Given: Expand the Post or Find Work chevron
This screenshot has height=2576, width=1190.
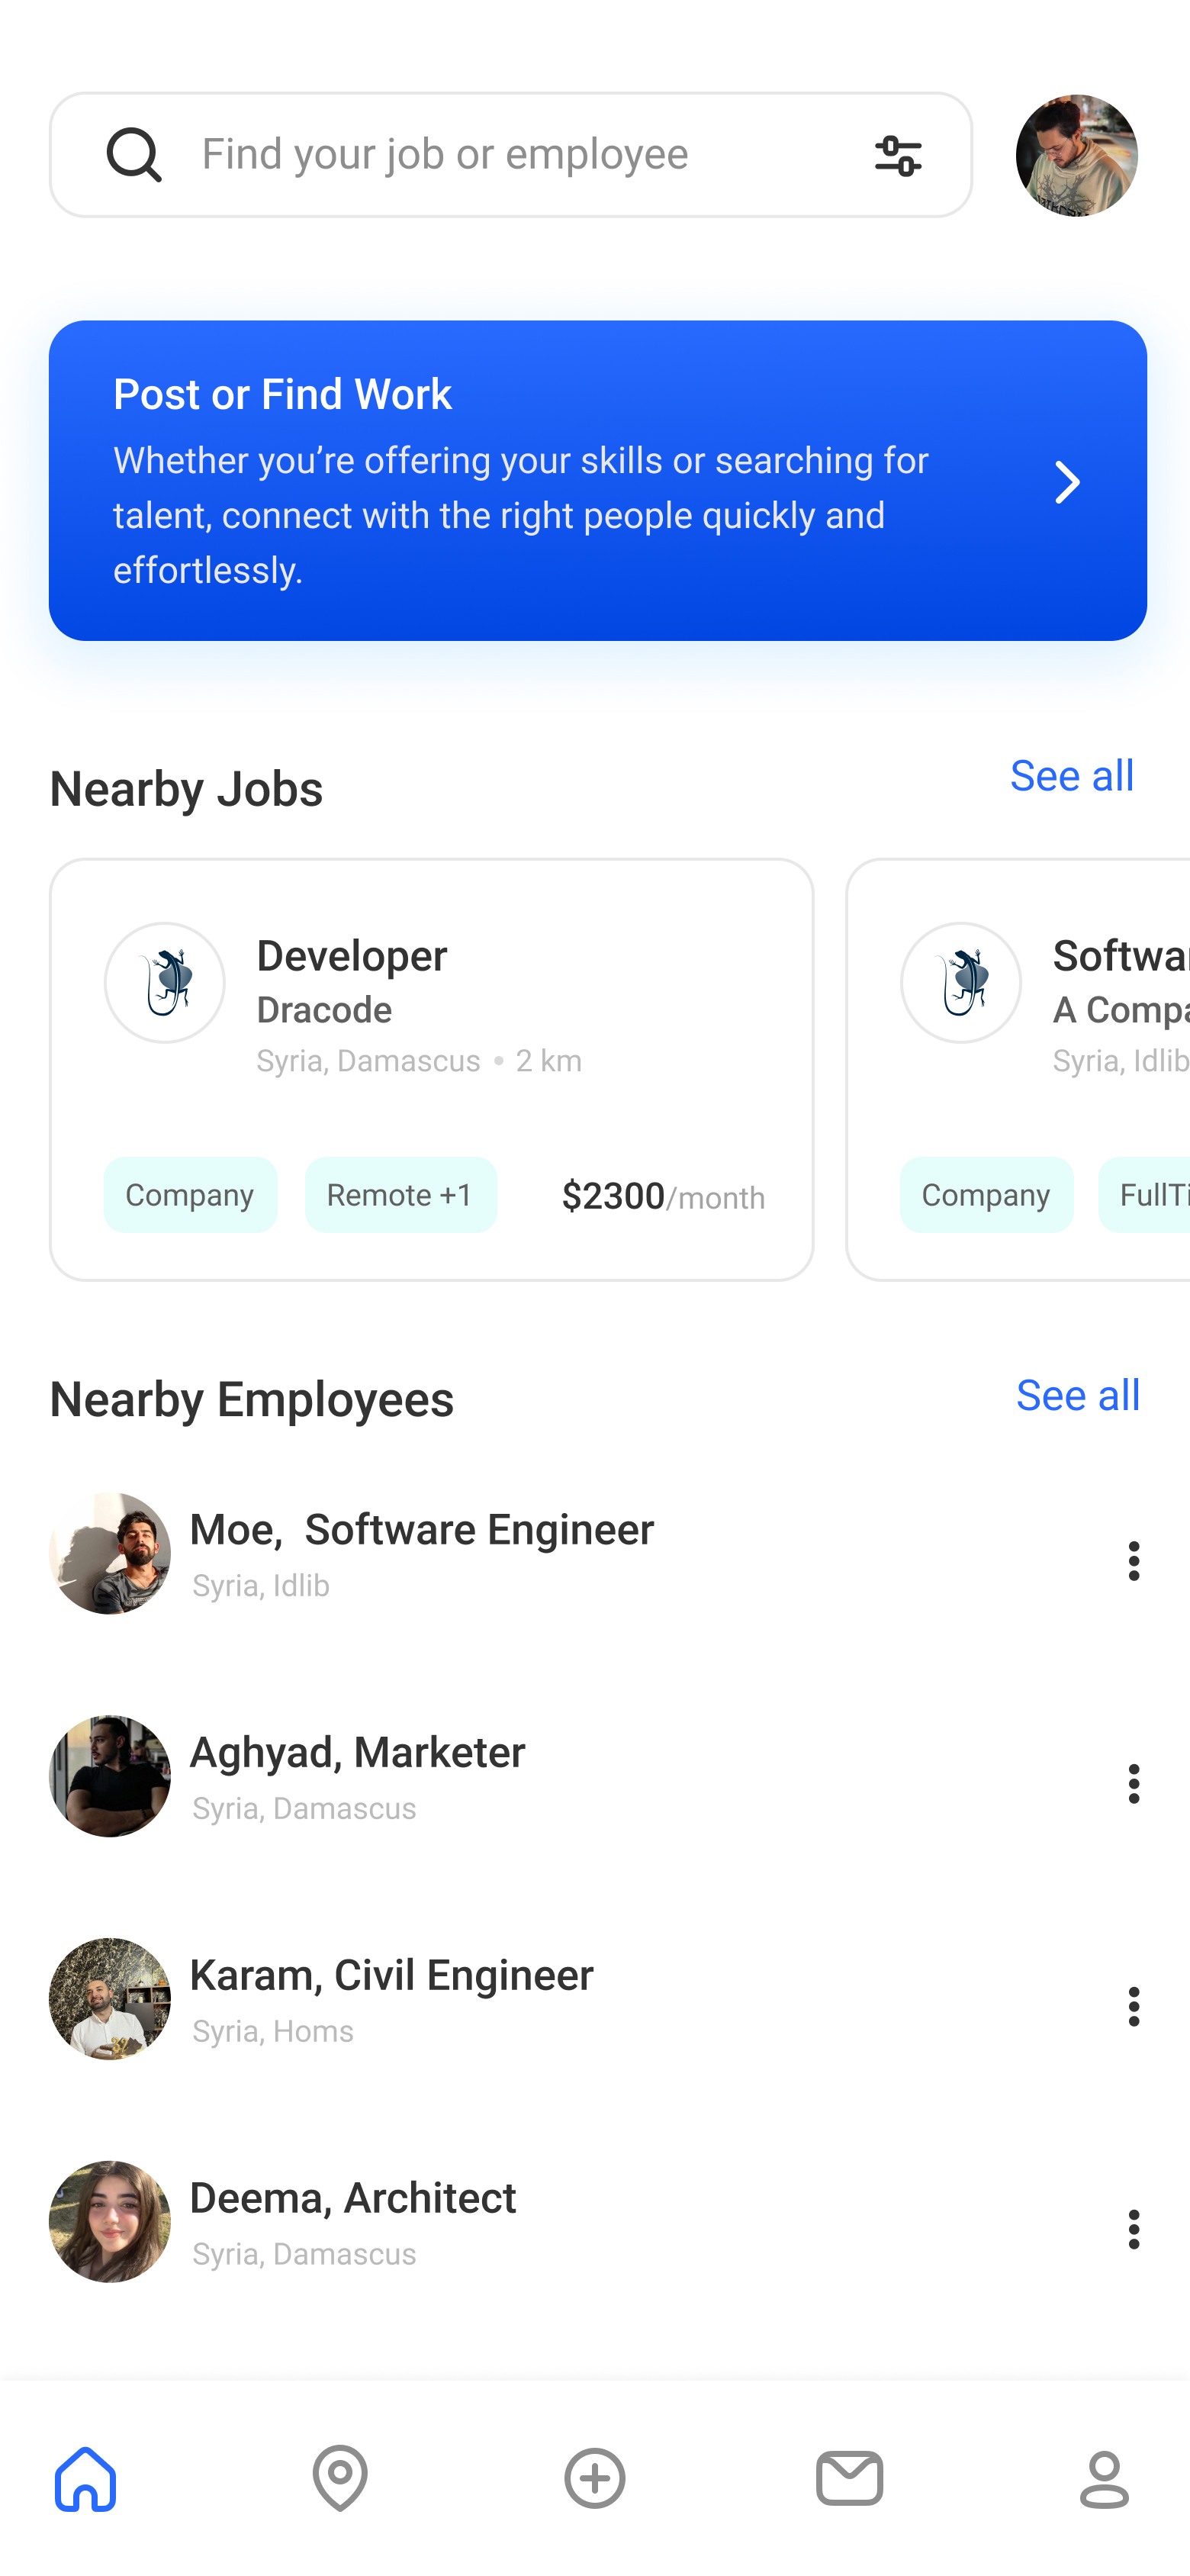Looking at the screenshot, I should pyautogui.click(x=1067, y=482).
